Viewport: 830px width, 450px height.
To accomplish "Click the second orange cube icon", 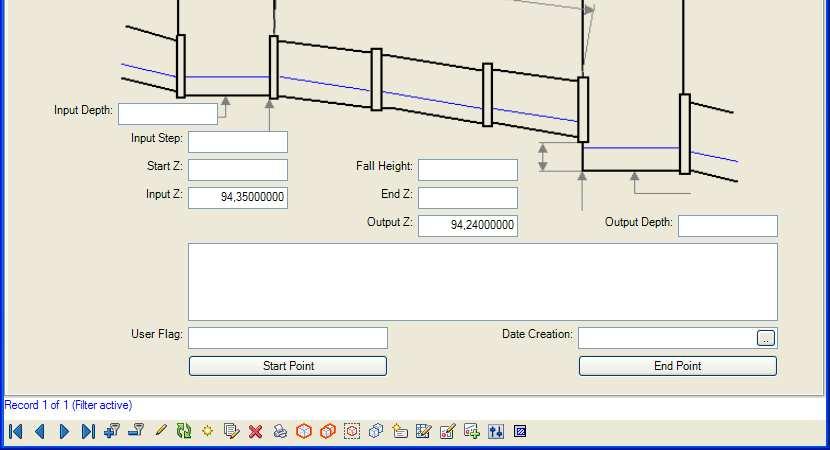I will (328, 431).
